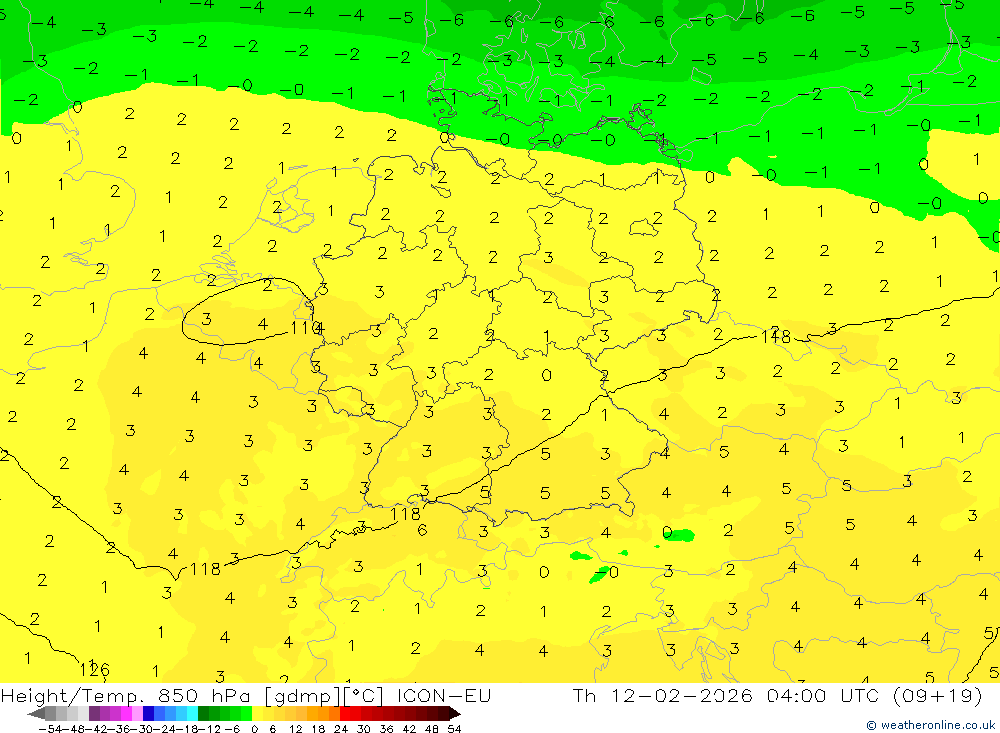Click the '(09+19)' forecast run label
The image size is (1000, 733).
(x=938, y=695)
